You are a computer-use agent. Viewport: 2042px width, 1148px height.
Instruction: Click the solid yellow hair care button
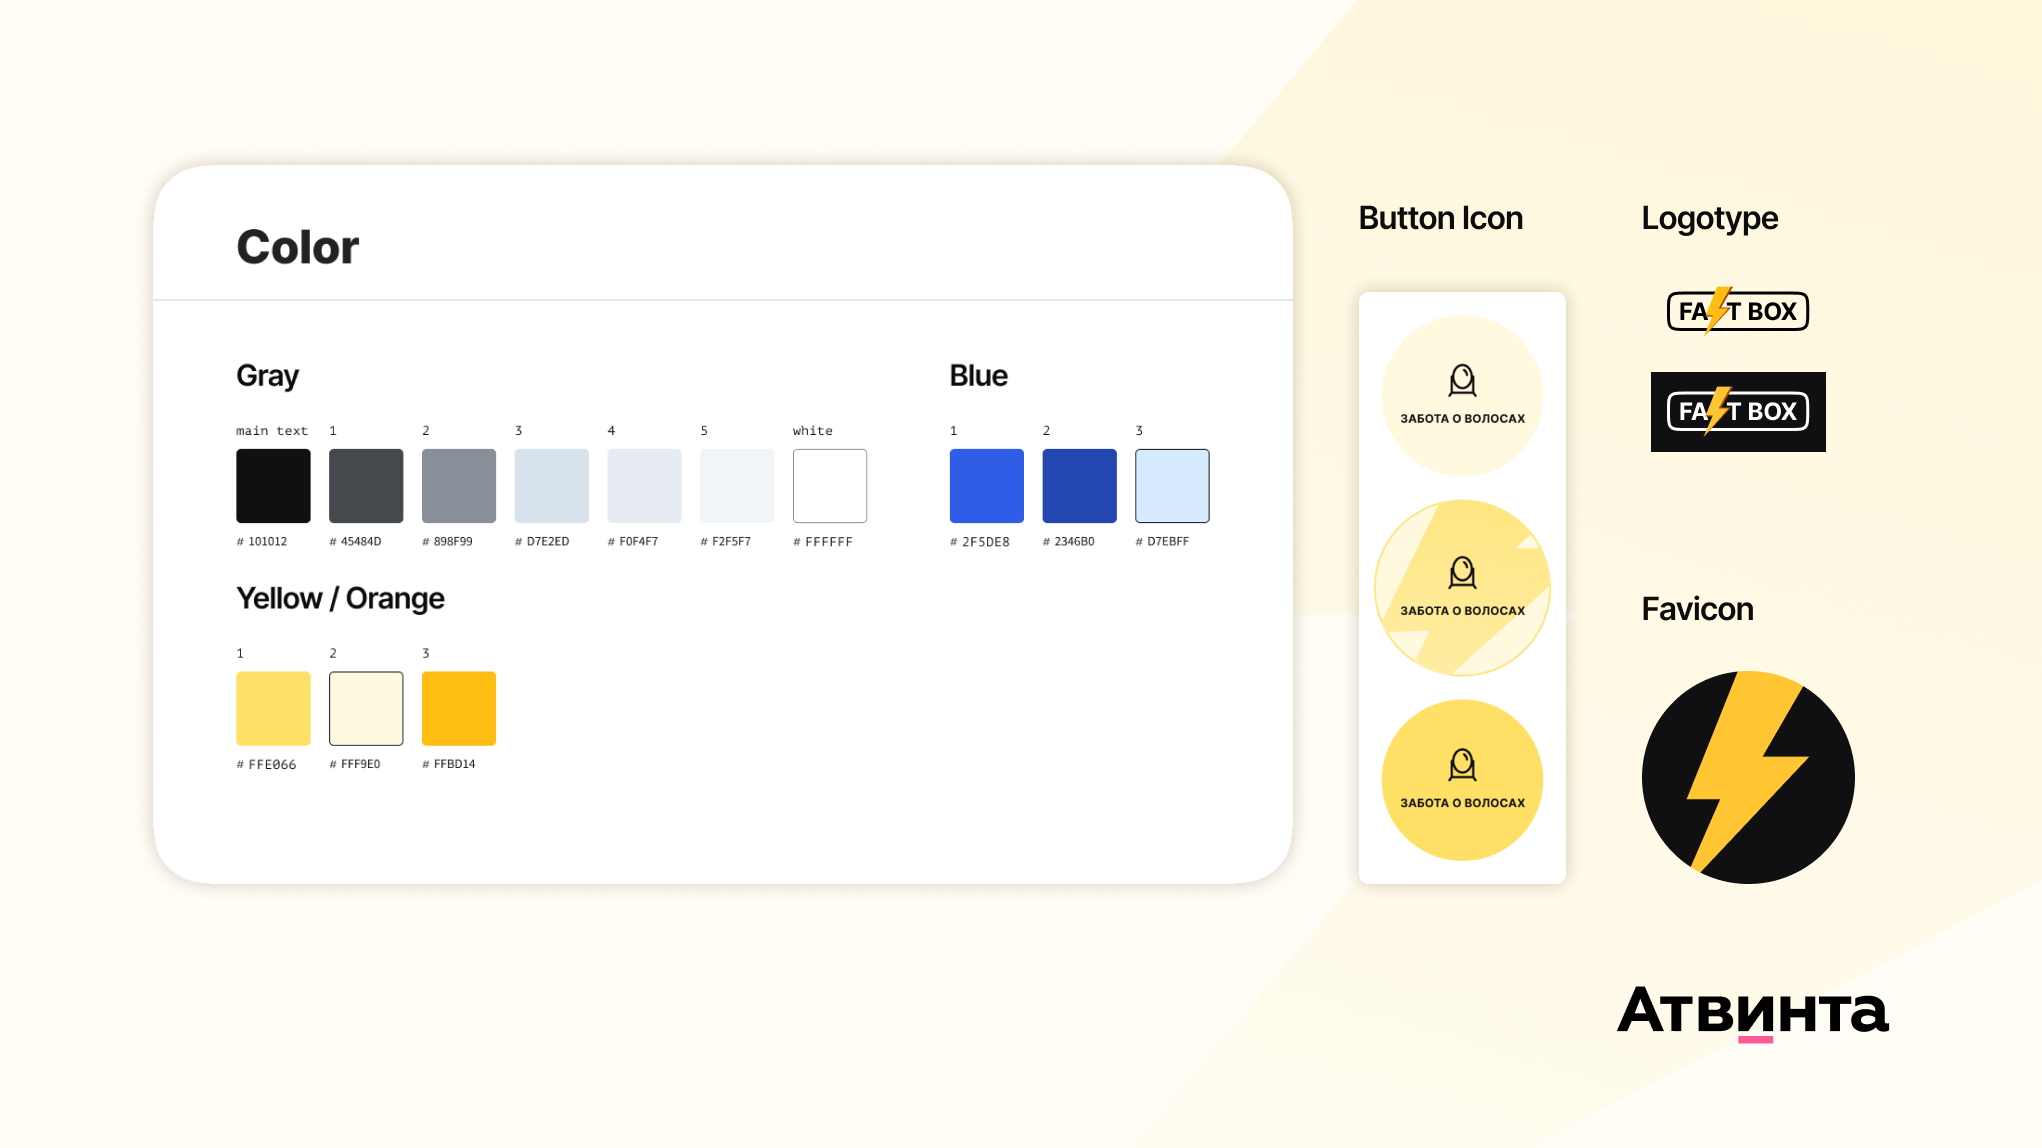pos(1462,780)
